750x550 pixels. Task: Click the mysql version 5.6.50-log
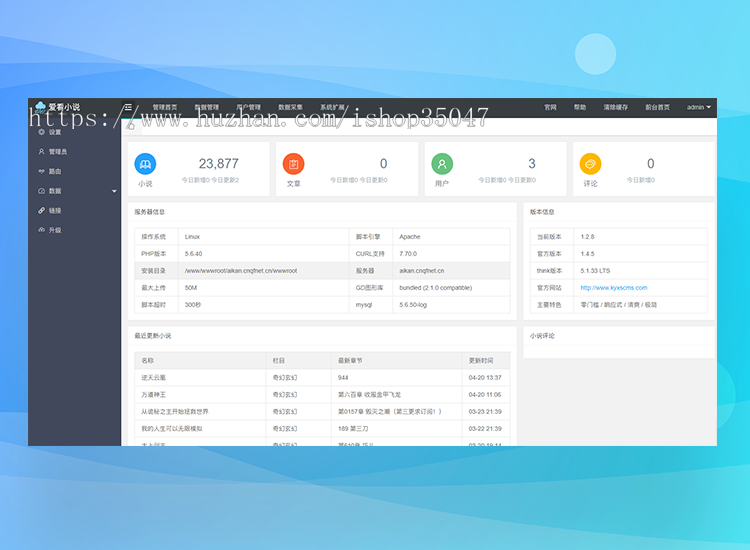413,305
